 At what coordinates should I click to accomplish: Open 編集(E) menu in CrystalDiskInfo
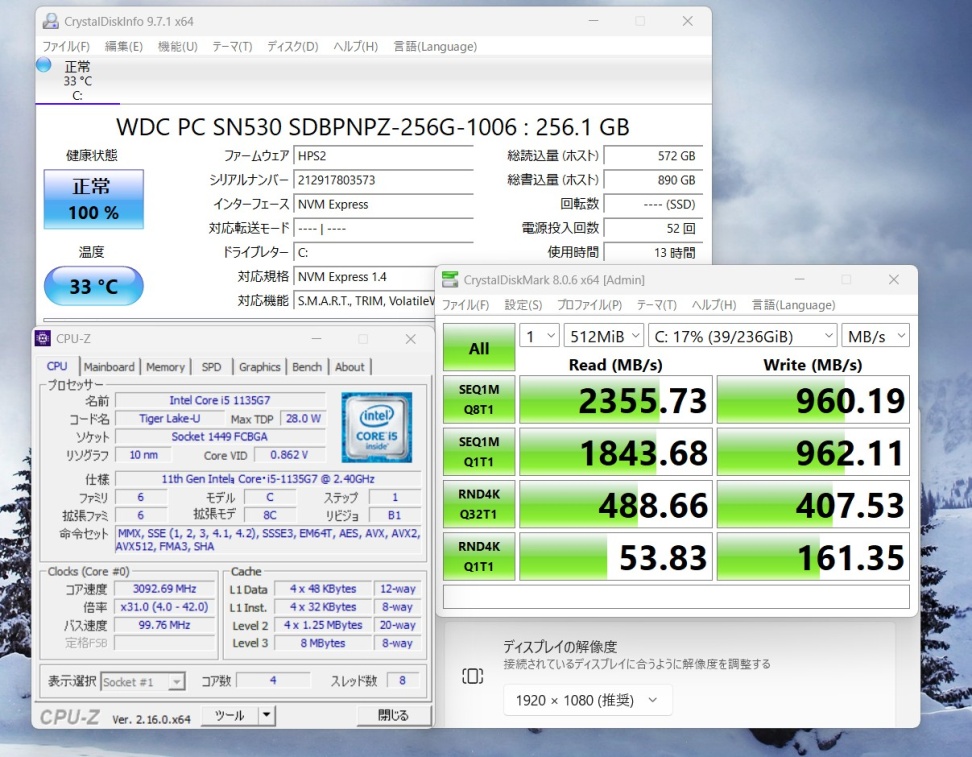coord(124,46)
